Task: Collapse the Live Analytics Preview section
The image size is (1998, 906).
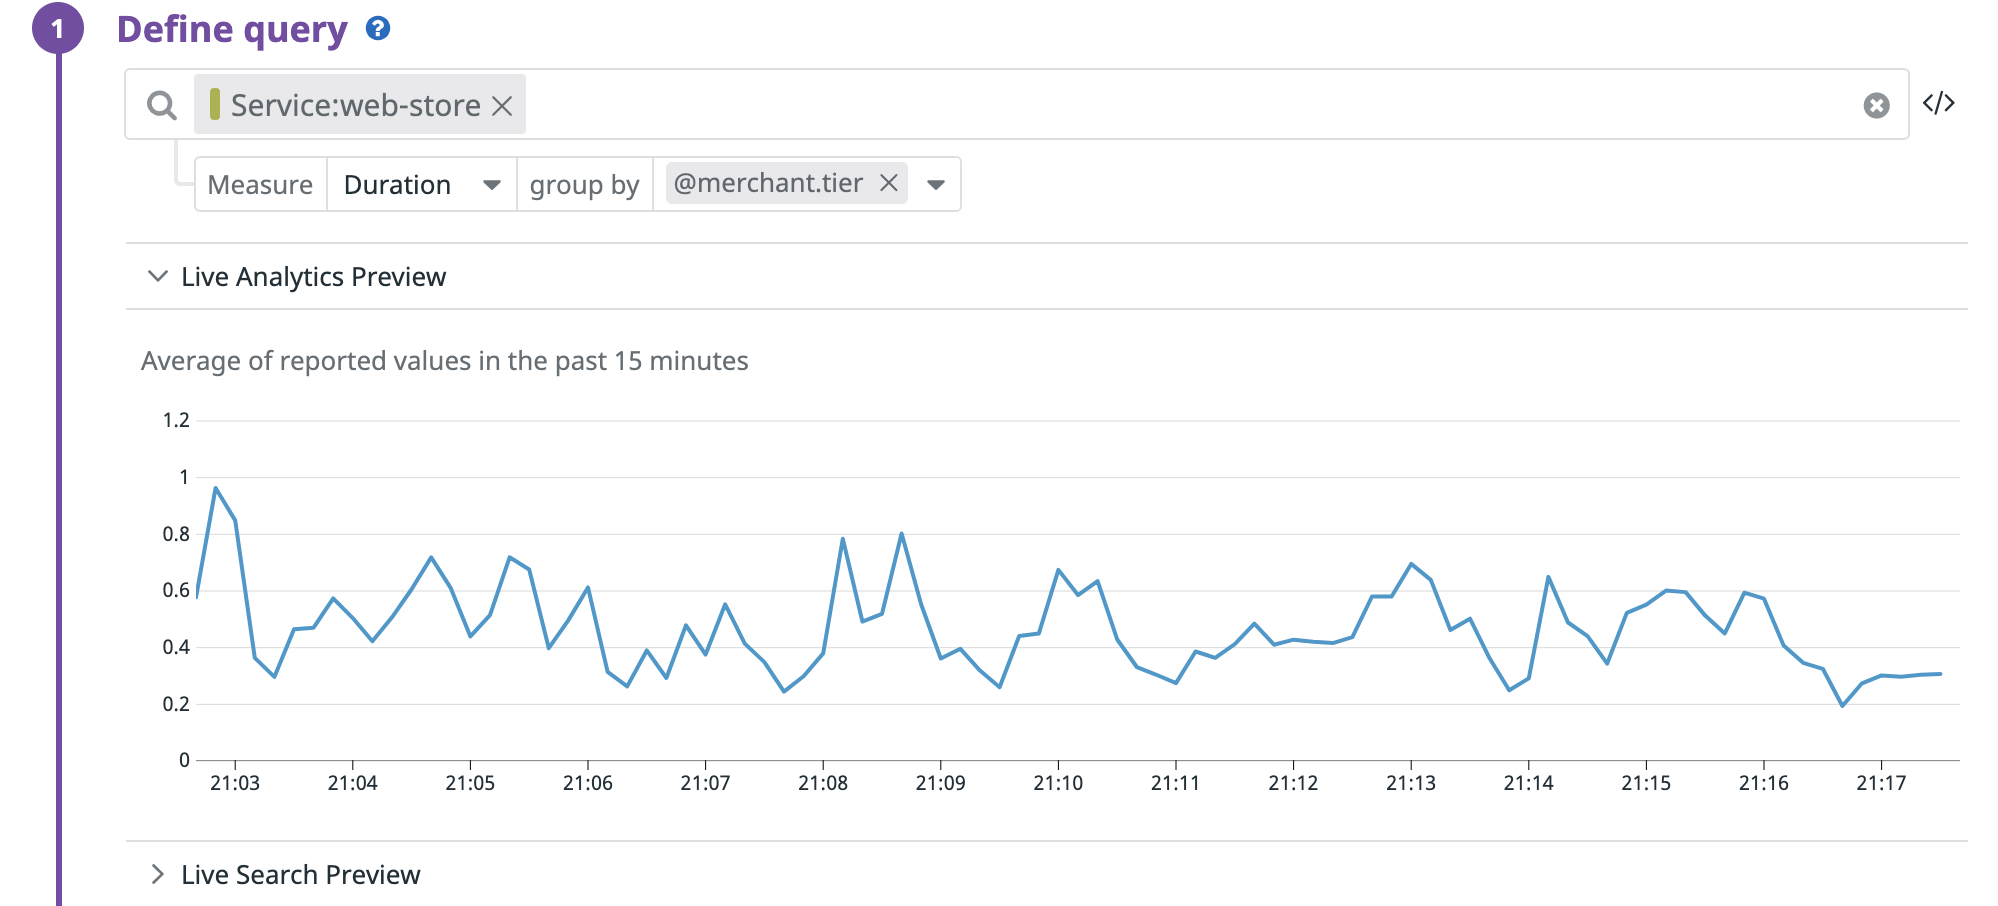Action: 157,276
